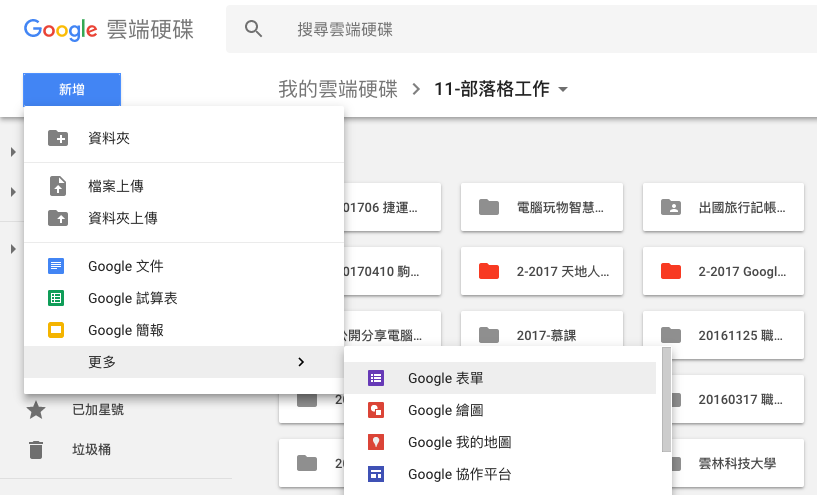The height and width of the screenshot is (495, 817).
Task: Click the Google logo
Action: coord(60,30)
